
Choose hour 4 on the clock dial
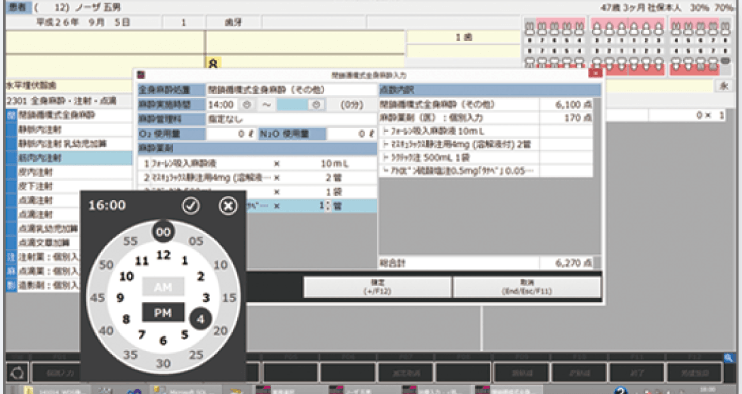[x=200, y=319]
